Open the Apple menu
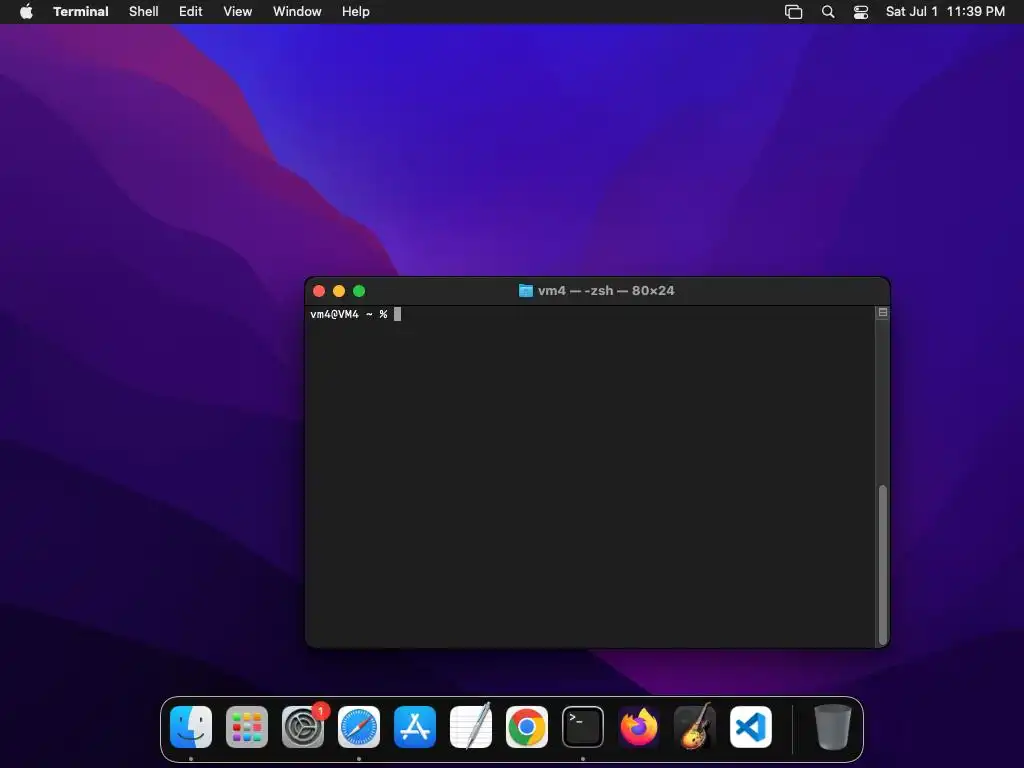 tap(26, 12)
